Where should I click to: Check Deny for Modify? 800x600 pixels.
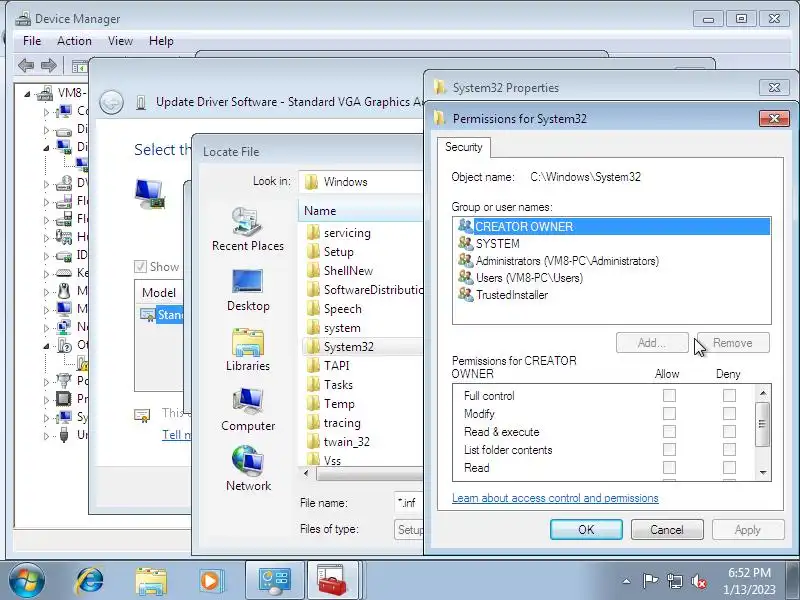click(x=729, y=413)
